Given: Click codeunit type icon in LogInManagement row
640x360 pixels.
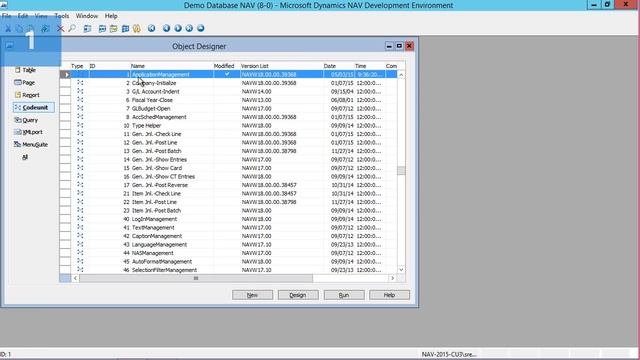Looking at the screenshot, I should click(x=80, y=219).
